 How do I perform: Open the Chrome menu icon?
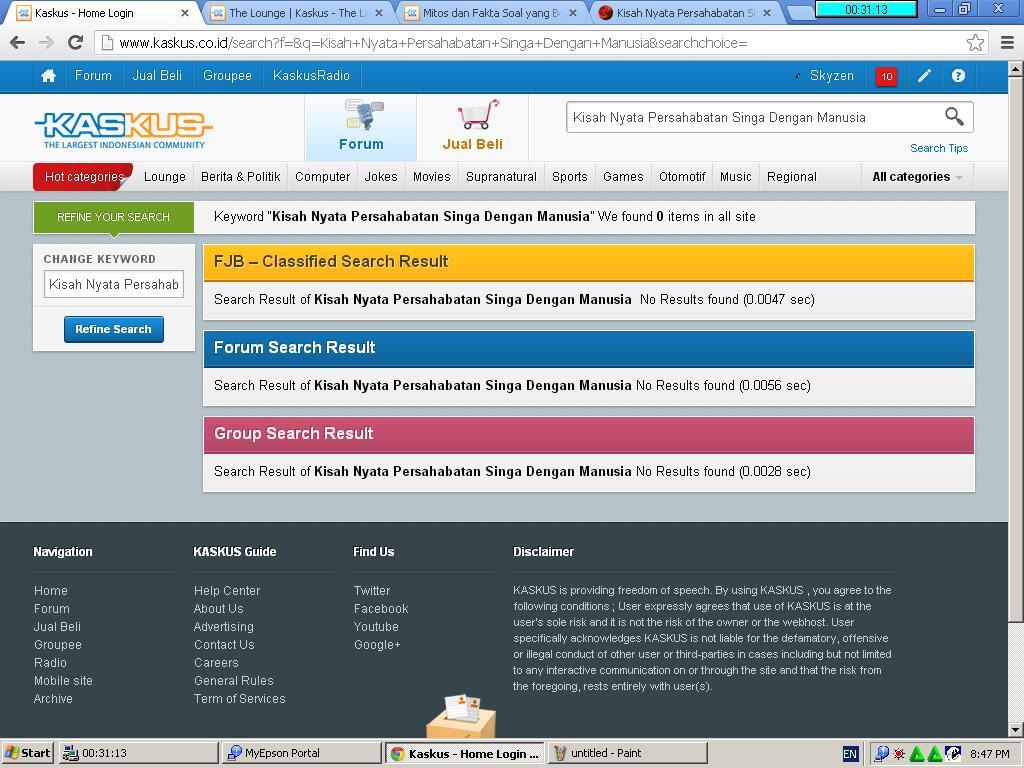[1007, 43]
